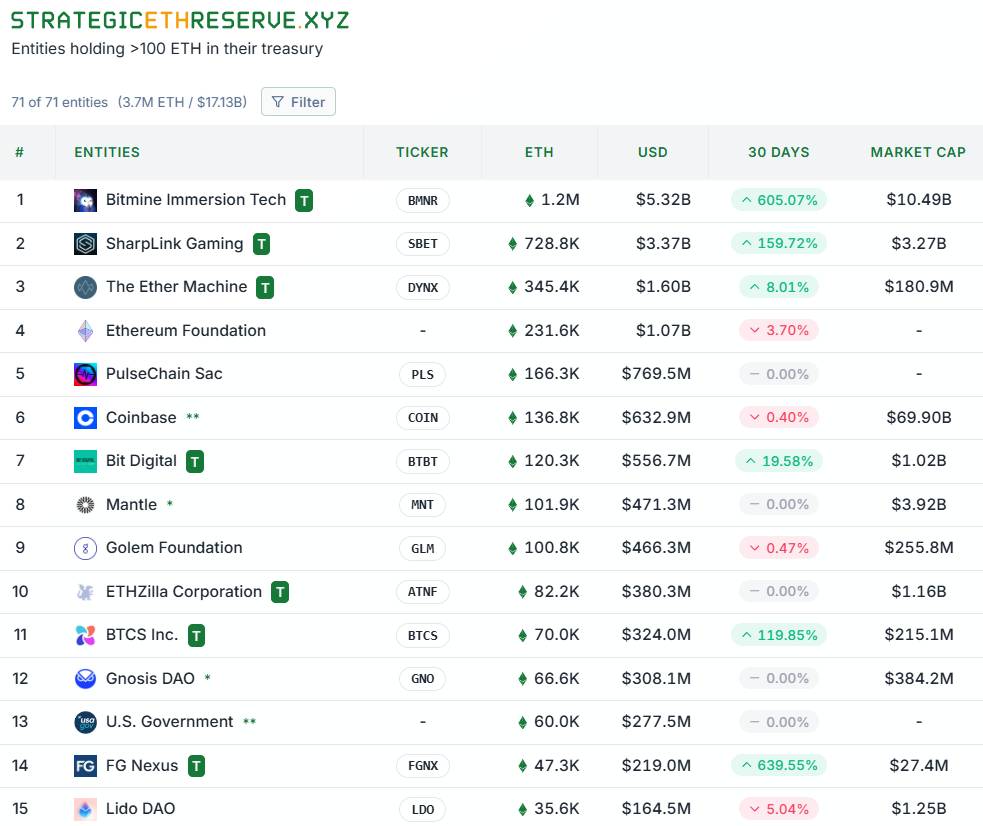This screenshot has height=826, width=983.
Task: Click the green T badge beside The Ether Machine
Action: (265, 288)
